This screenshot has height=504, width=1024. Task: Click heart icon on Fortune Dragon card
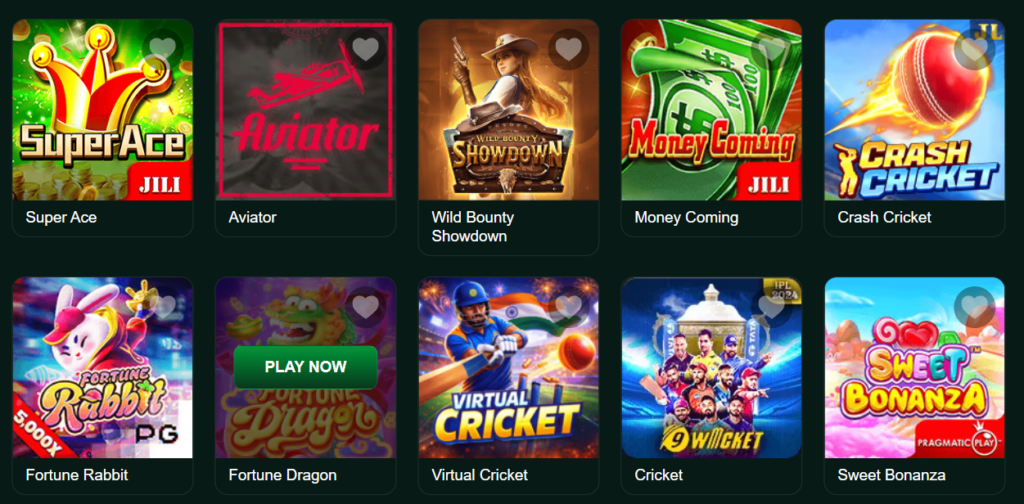pyautogui.click(x=366, y=306)
